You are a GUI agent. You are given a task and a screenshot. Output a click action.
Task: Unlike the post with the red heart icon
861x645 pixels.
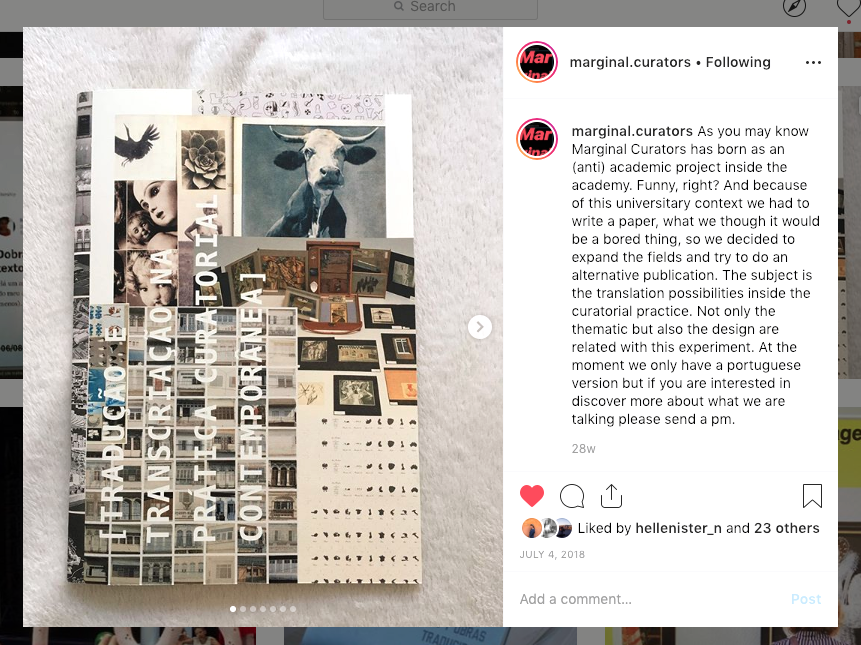(x=532, y=496)
